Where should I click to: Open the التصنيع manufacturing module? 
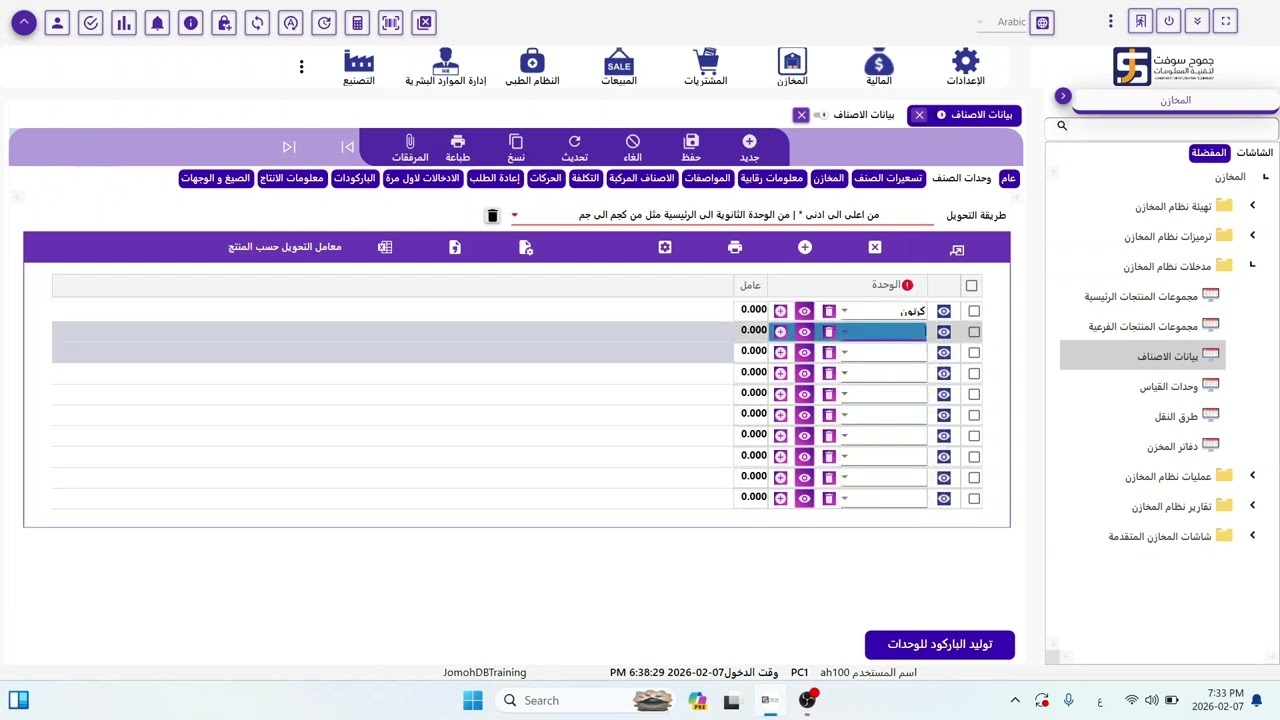click(x=359, y=67)
